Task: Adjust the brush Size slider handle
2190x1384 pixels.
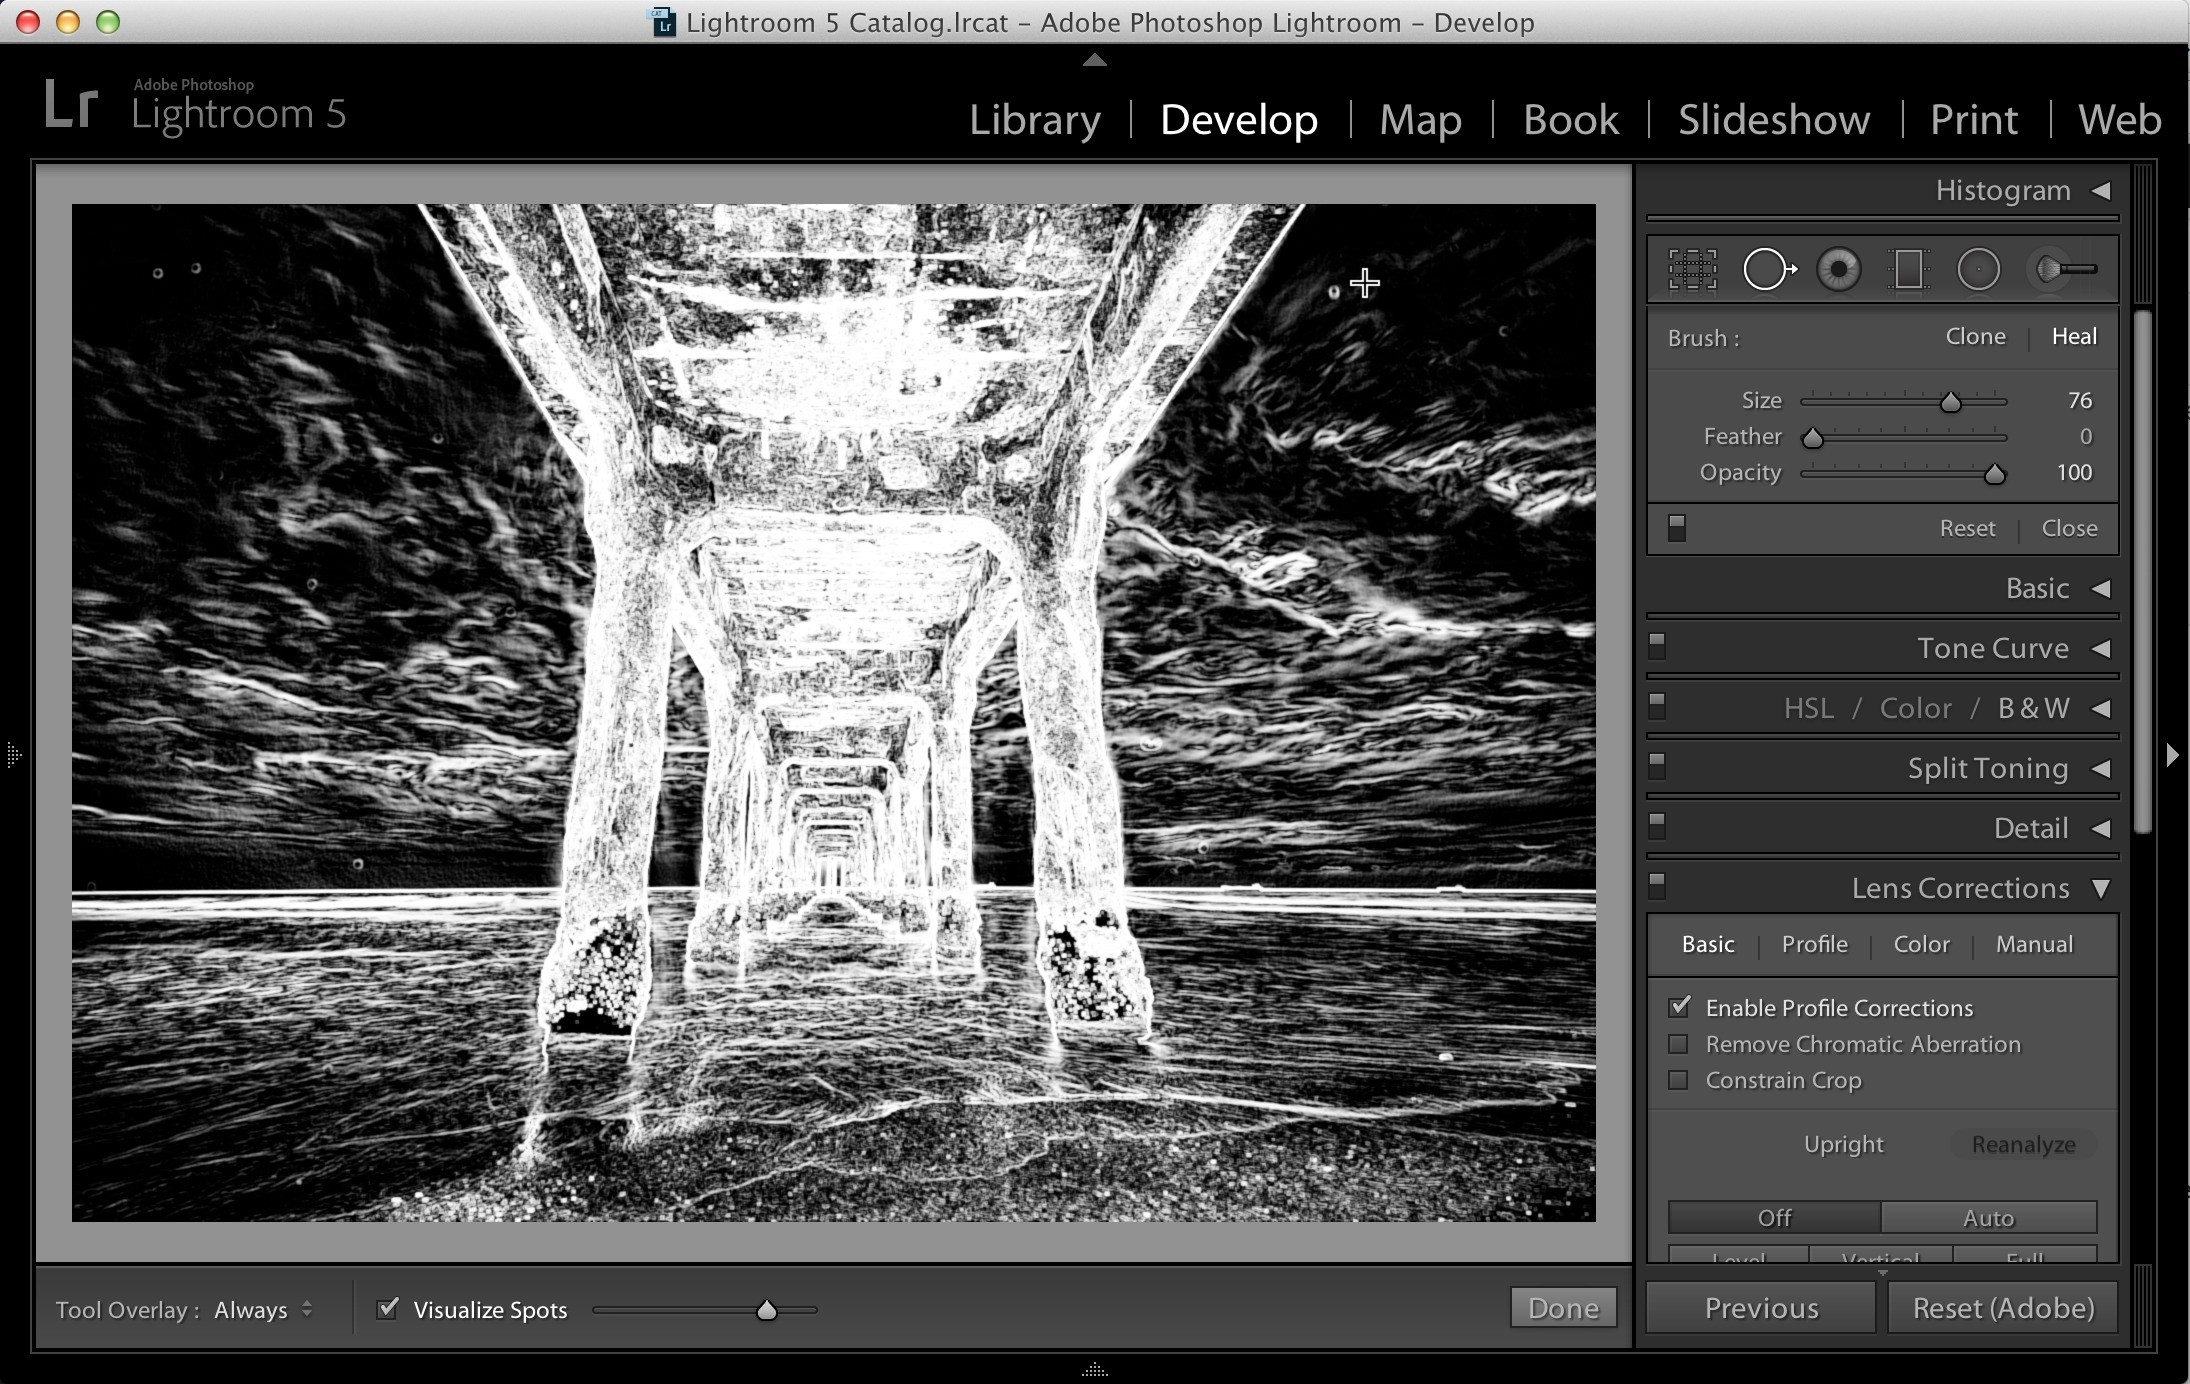Action: pos(1950,402)
